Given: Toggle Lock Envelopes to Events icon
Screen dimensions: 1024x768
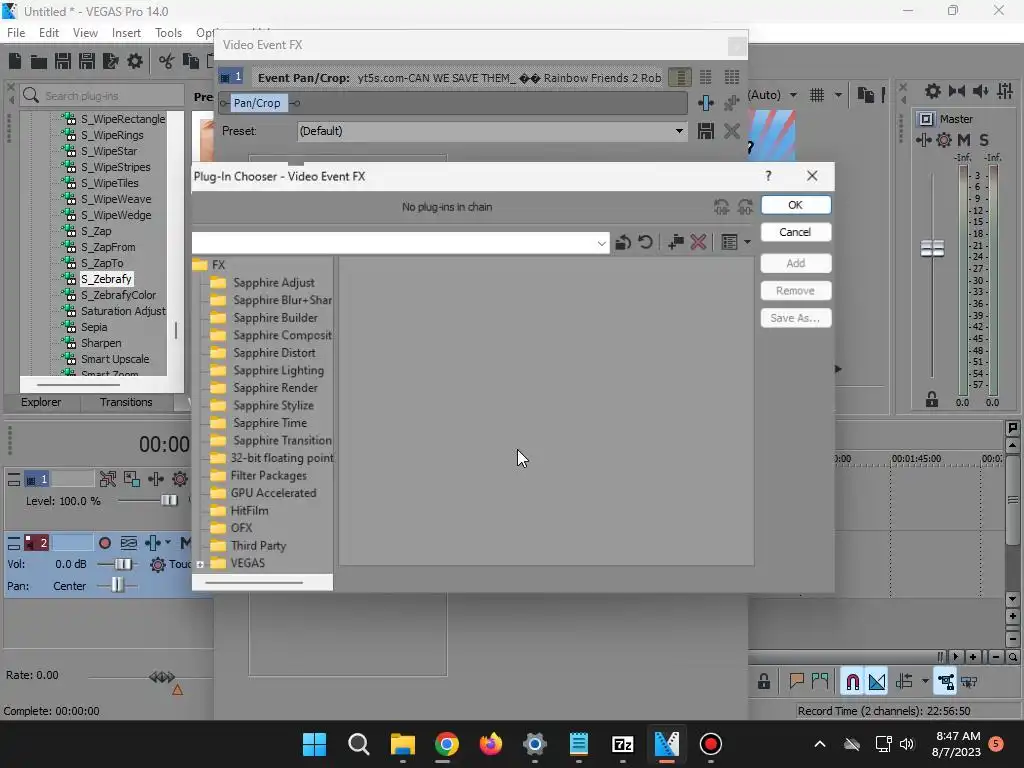Looking at the screenshot, I should point(946,682).
